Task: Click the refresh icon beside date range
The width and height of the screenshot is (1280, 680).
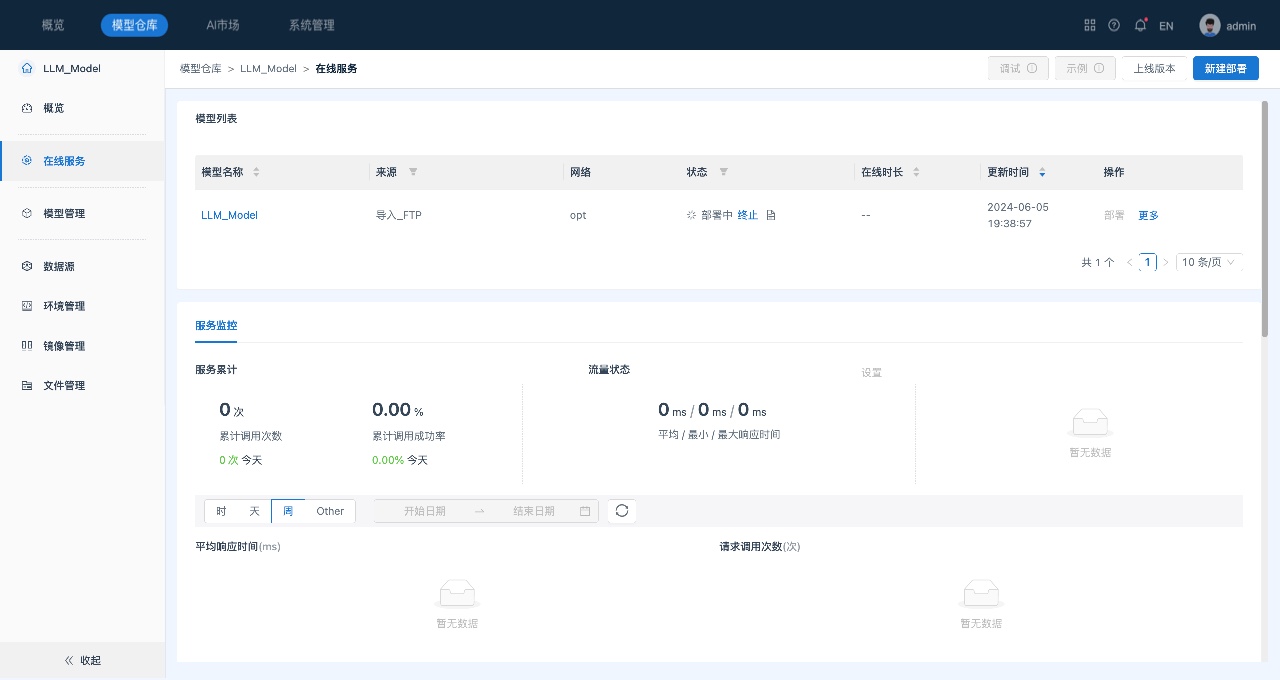Action: pyautogui.click(x=622, y=511)
